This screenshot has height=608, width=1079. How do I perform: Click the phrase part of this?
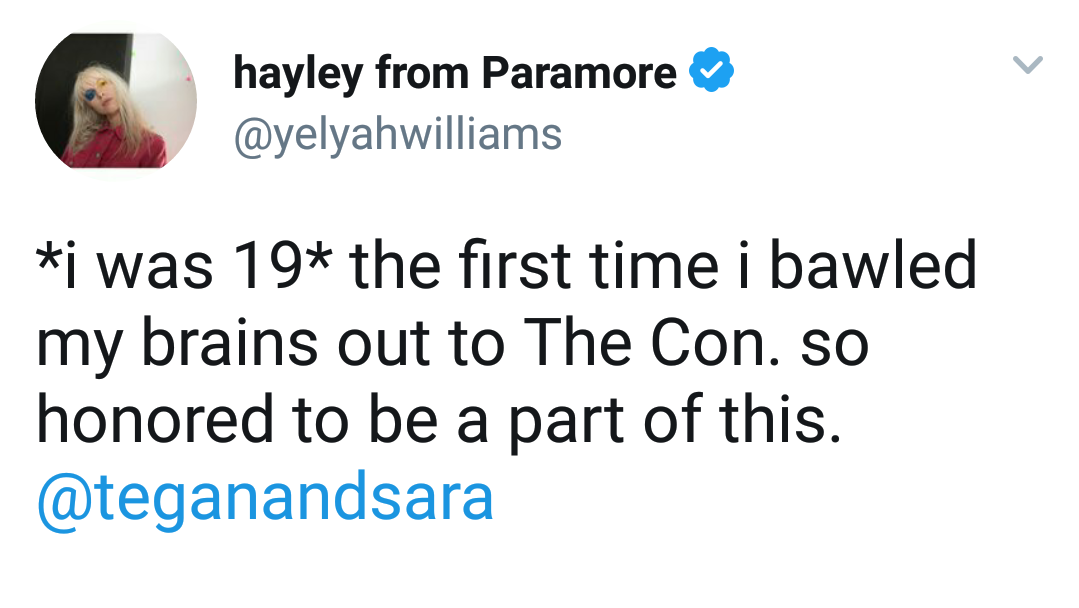point(675,421)
